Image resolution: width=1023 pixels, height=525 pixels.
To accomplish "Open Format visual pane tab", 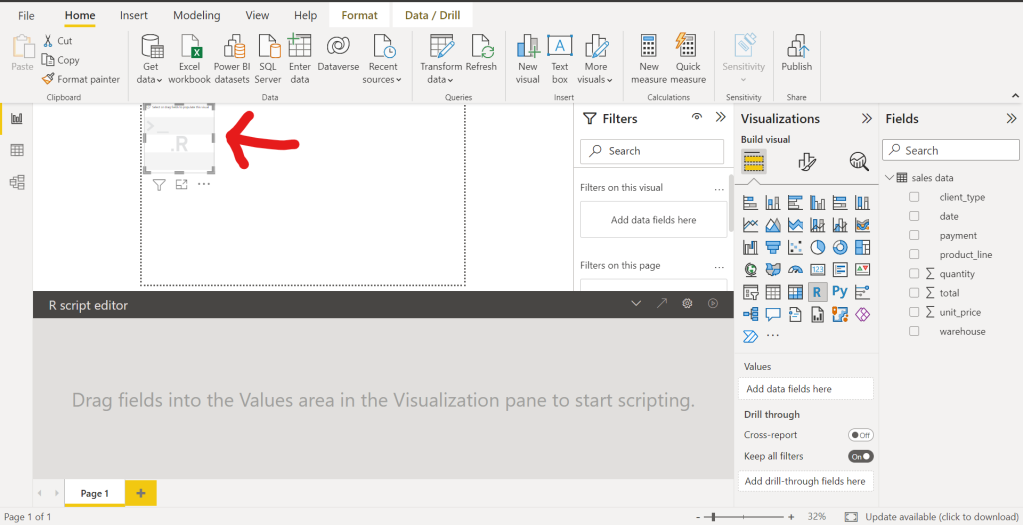I will tap(807, 162).
